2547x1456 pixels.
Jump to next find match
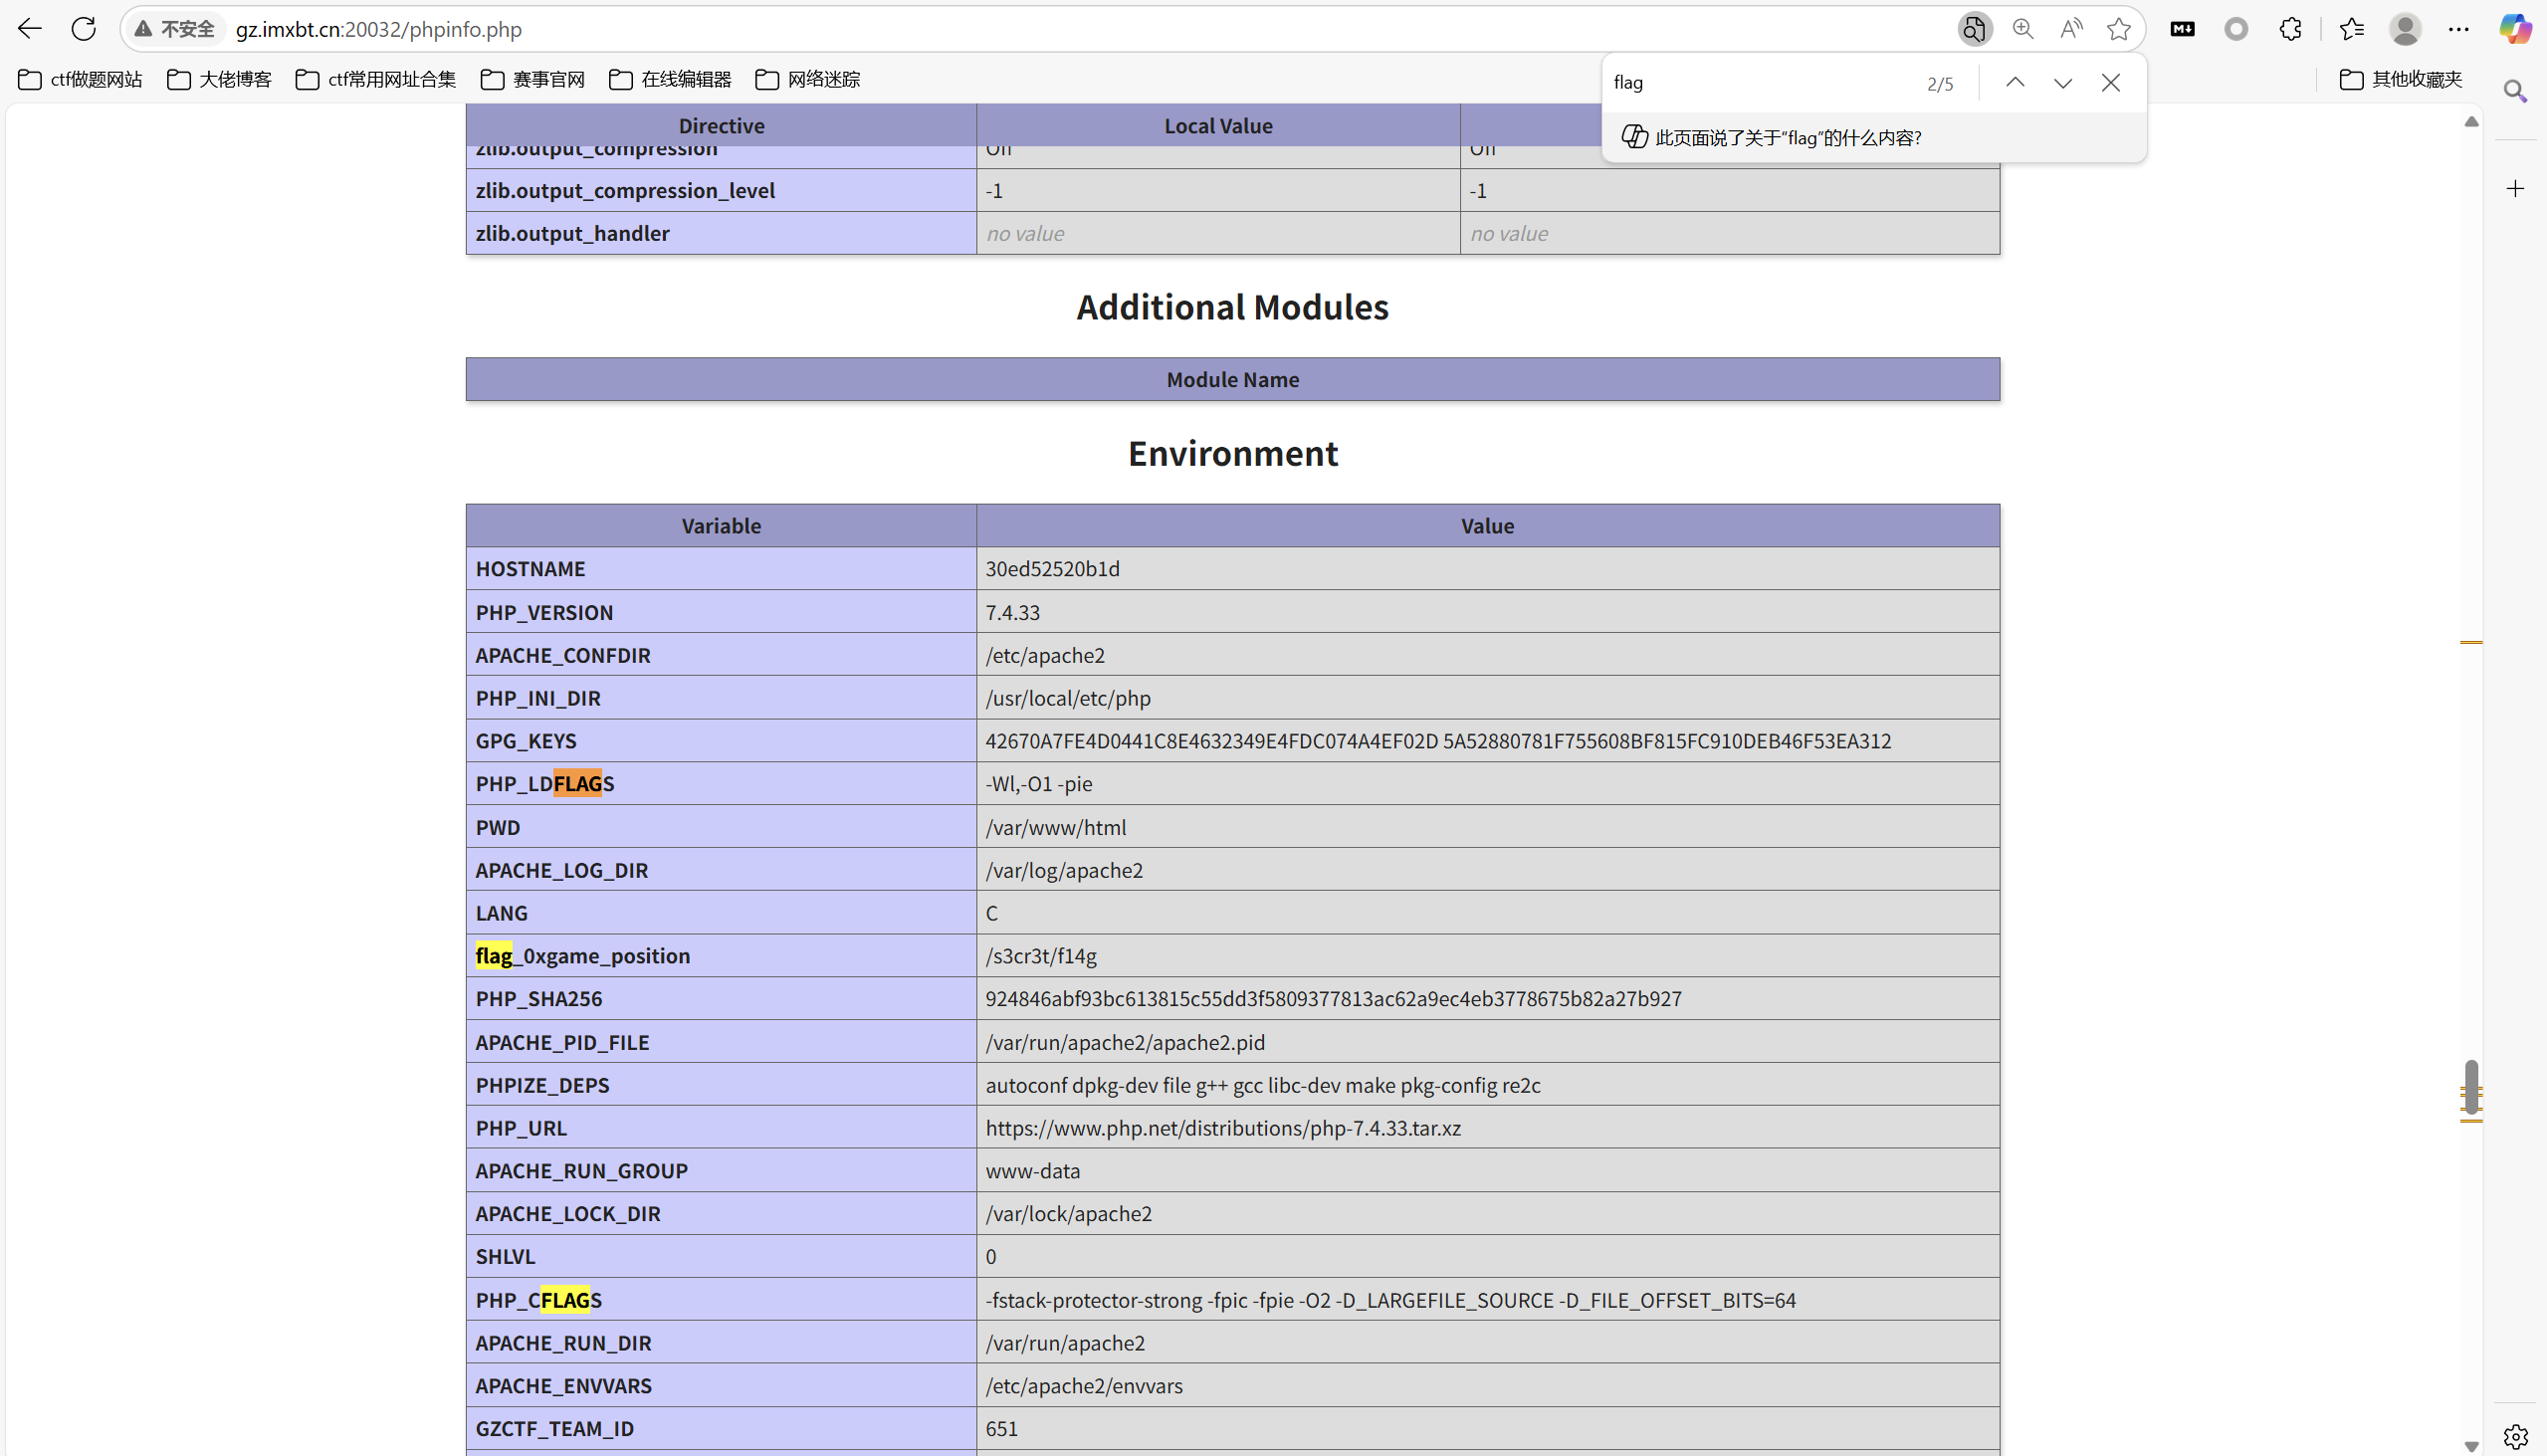click(2062, 83)
